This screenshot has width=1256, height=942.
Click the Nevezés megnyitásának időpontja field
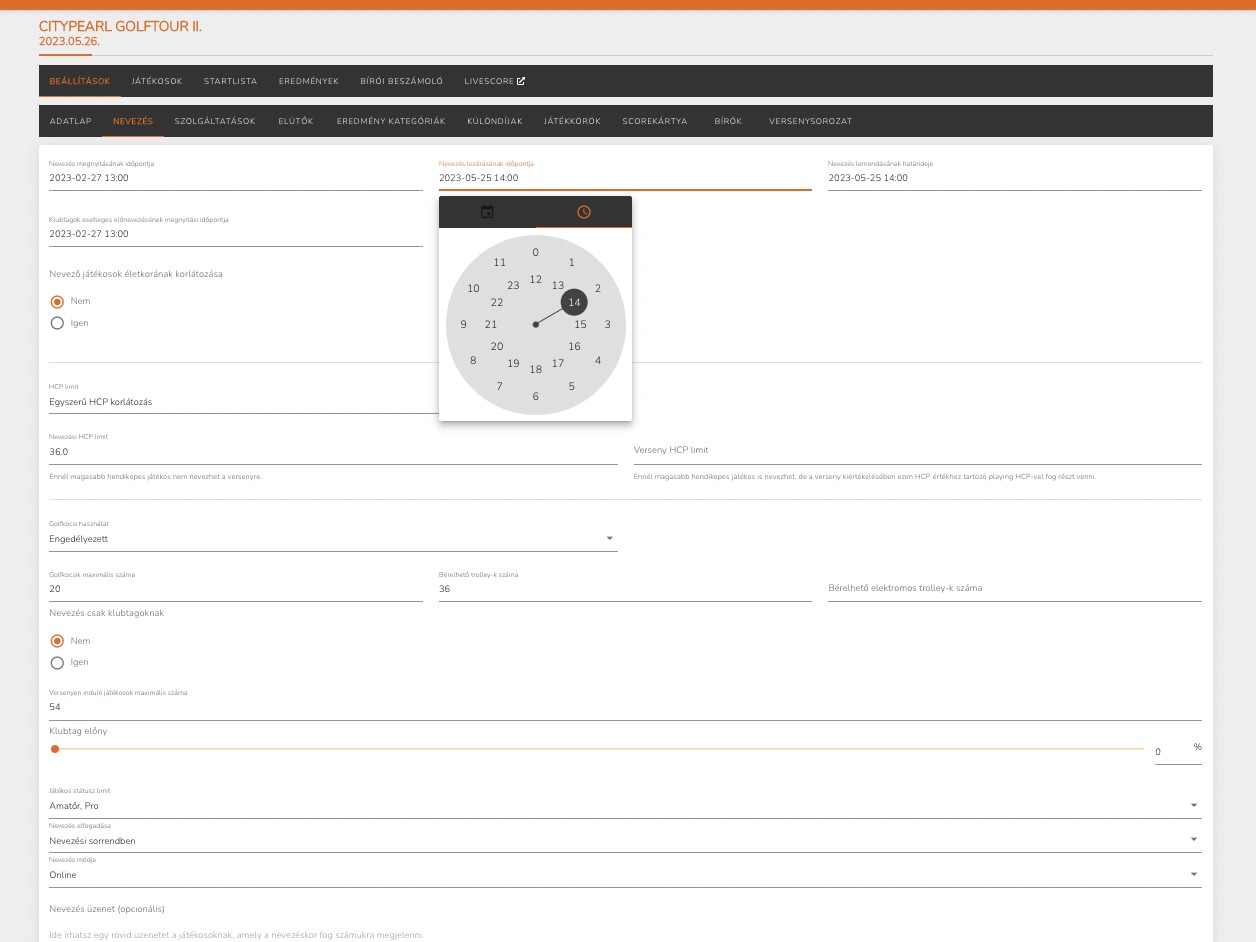click(x=236, y=178)
